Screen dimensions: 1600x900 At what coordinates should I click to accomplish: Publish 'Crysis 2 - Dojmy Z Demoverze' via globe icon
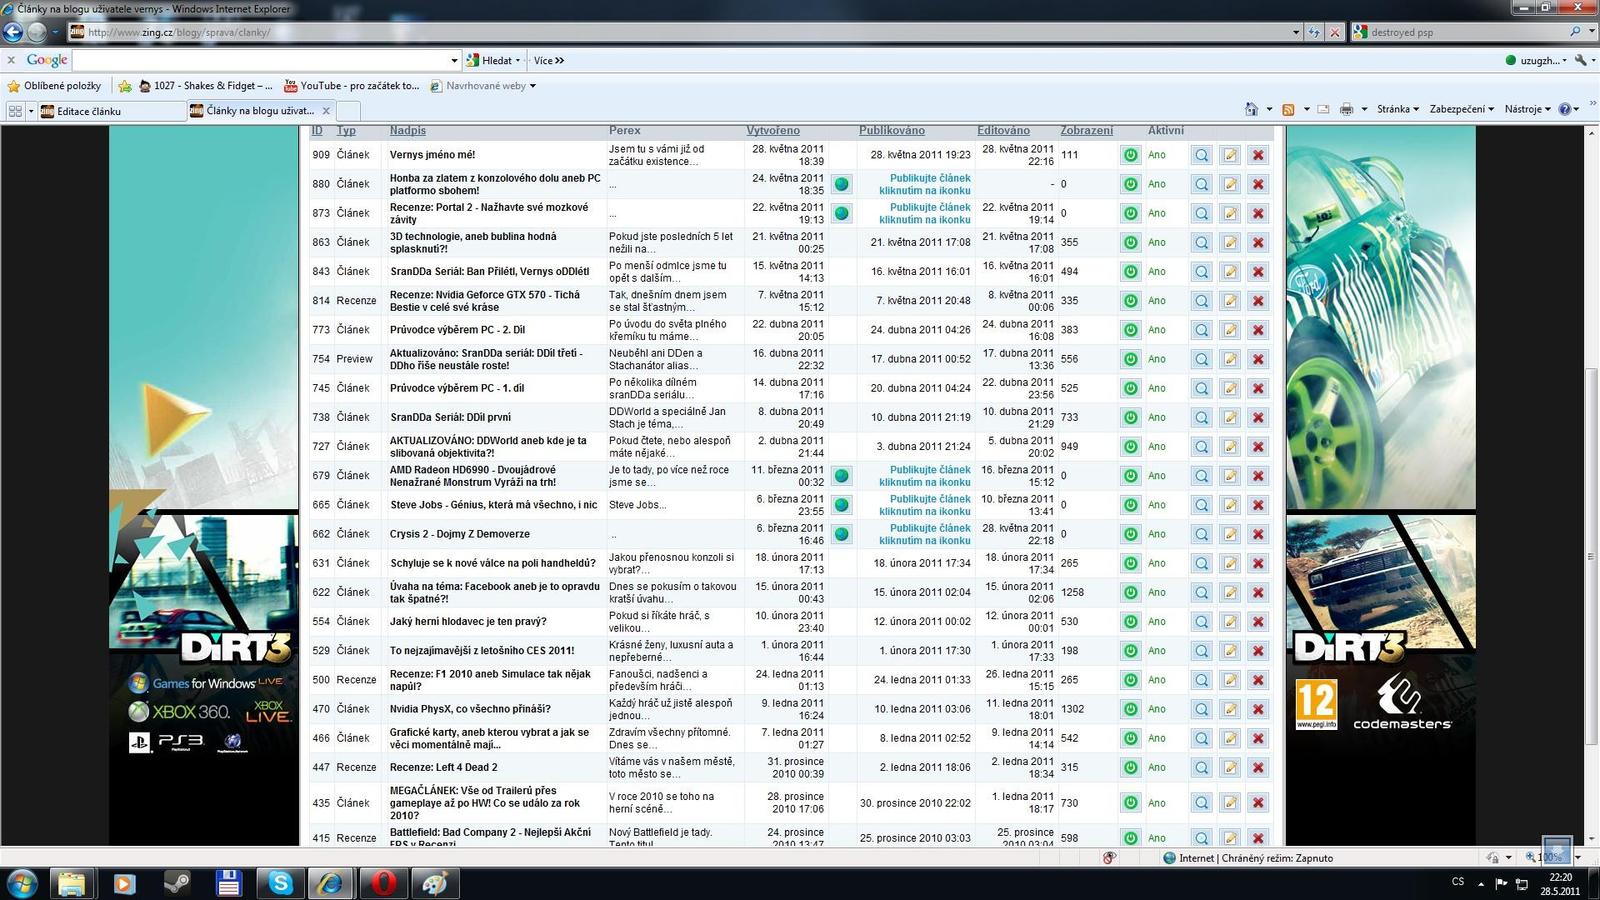pyautogui.click(x=842, y=534)
